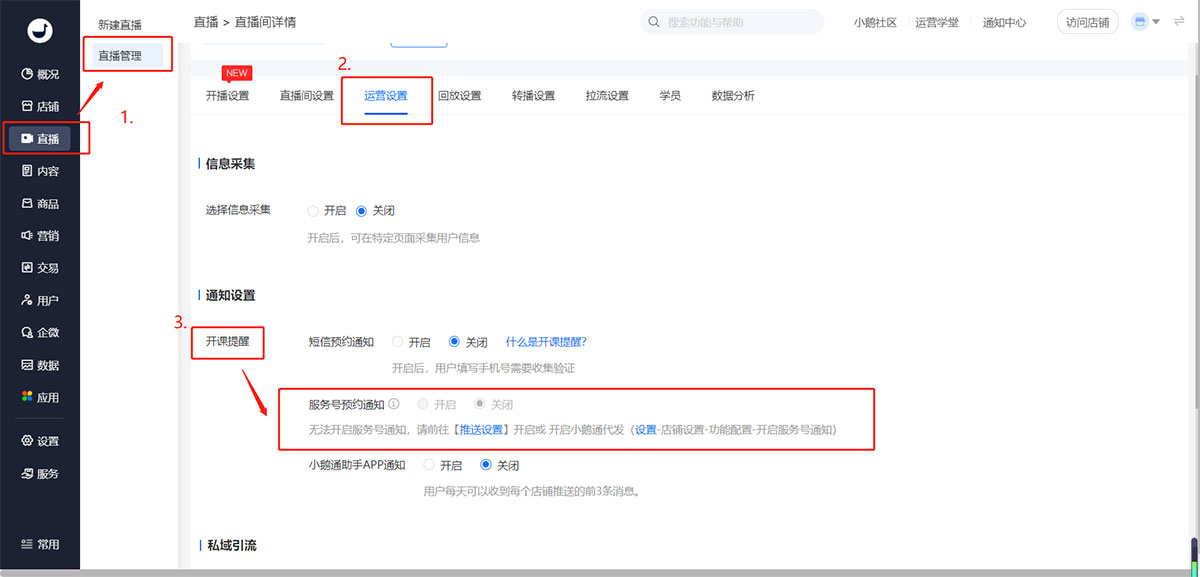Open 营销 marketing section in sidebar
The height and width of the screenshot is (577, 1200).
40,236
